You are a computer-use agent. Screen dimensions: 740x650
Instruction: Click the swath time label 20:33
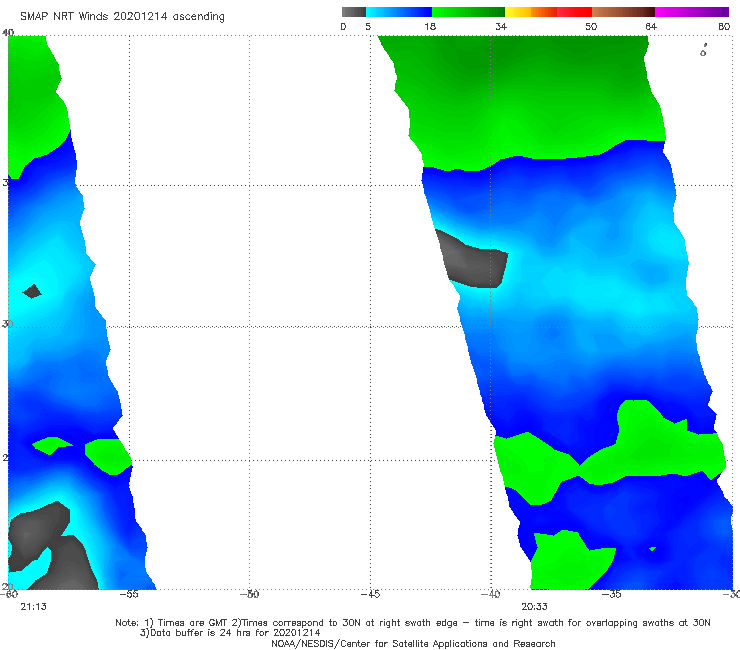tap(534, 607)
